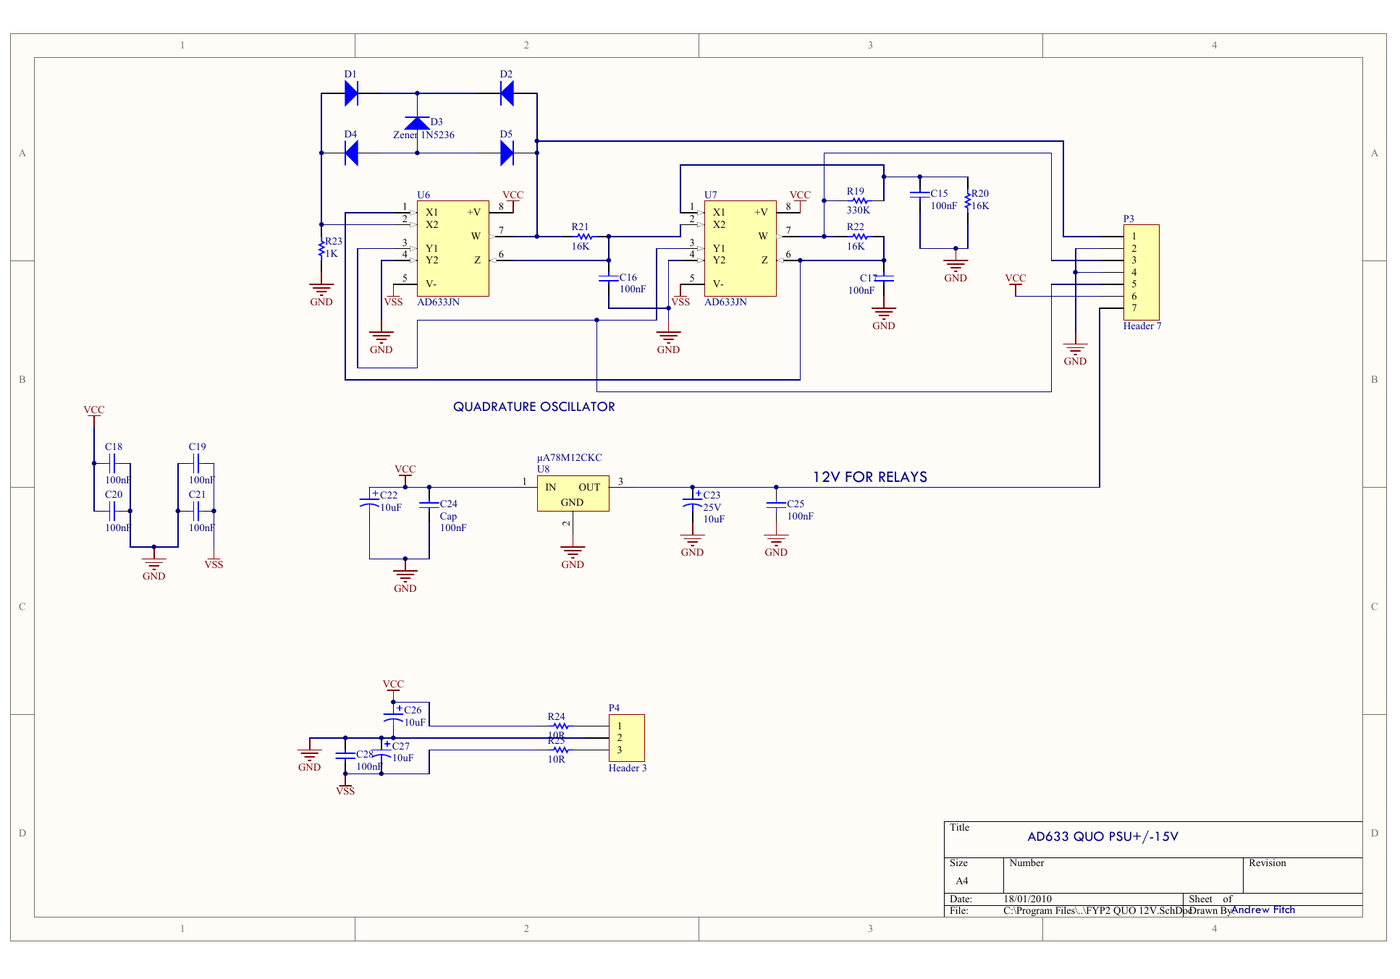Click the VCC power port above C18

[94, 413]
